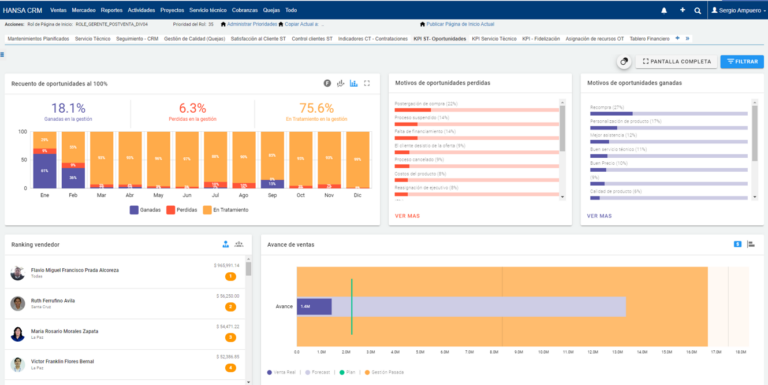Open the Proyectos menu

click(x=172, y=10)
